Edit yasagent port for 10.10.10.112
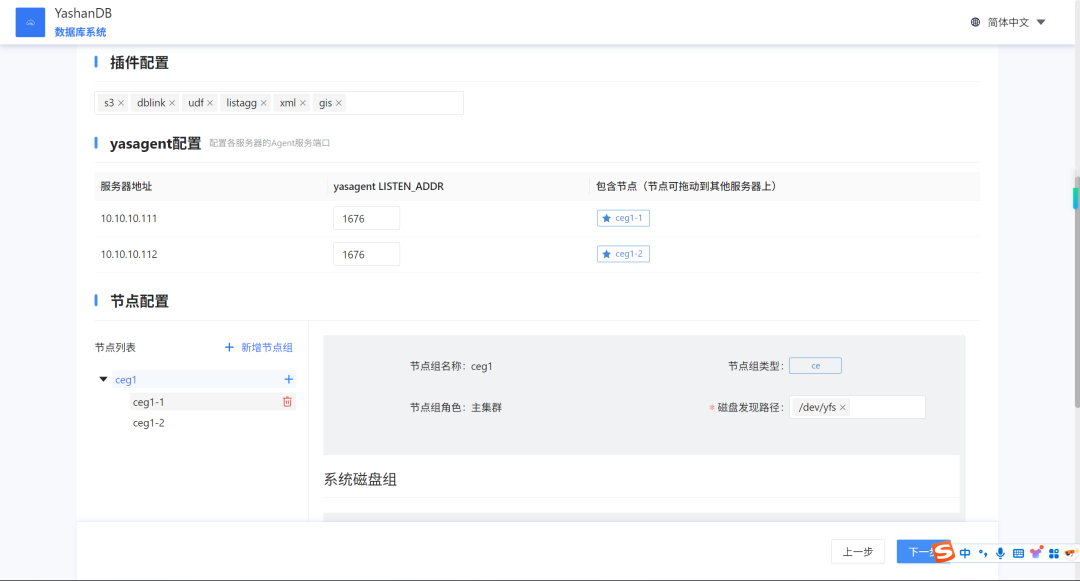This screenshot has height=581, width=1080. pos(366,254)
